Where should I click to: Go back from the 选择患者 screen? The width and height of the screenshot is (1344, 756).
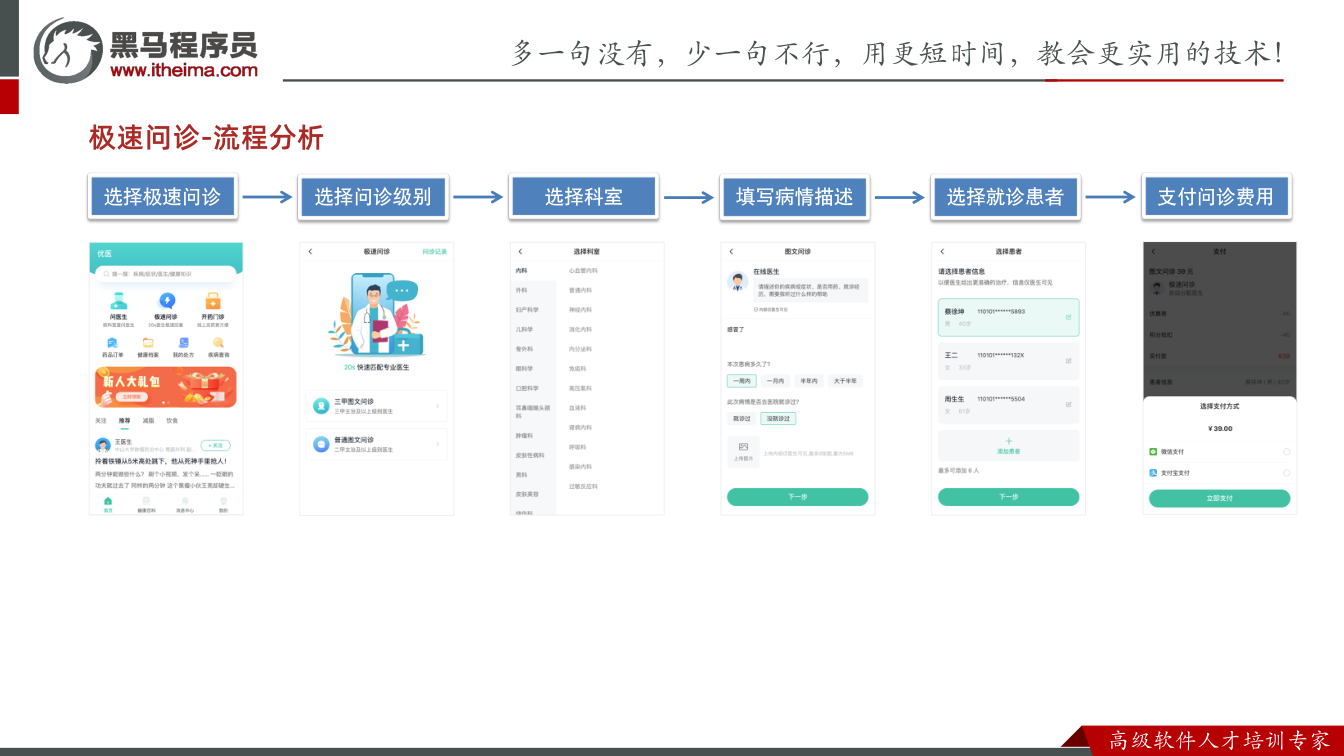[x=942, y=251]
